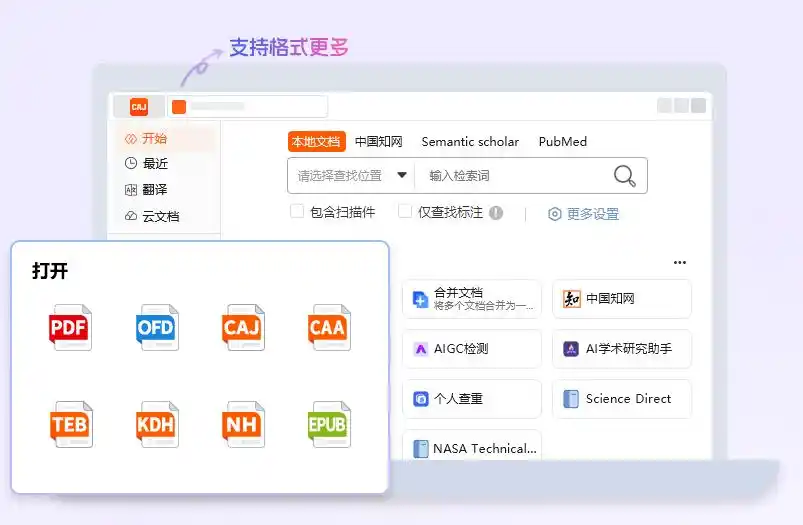Click the 个人查重 card icon

[x=420, y=398]
